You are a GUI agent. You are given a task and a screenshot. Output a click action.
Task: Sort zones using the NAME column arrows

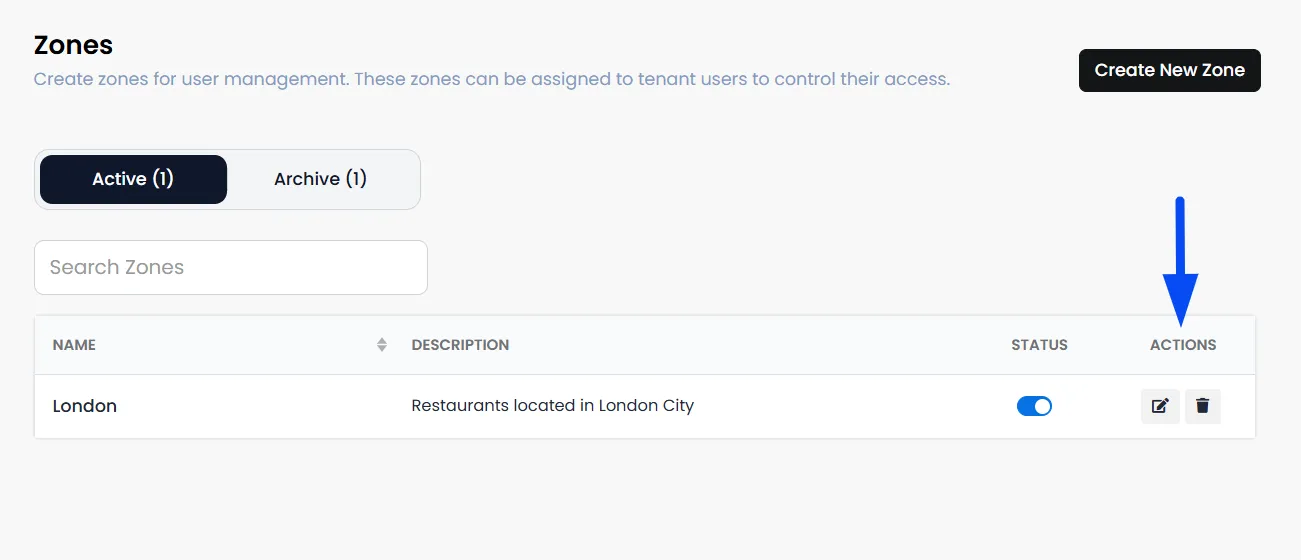381,345
